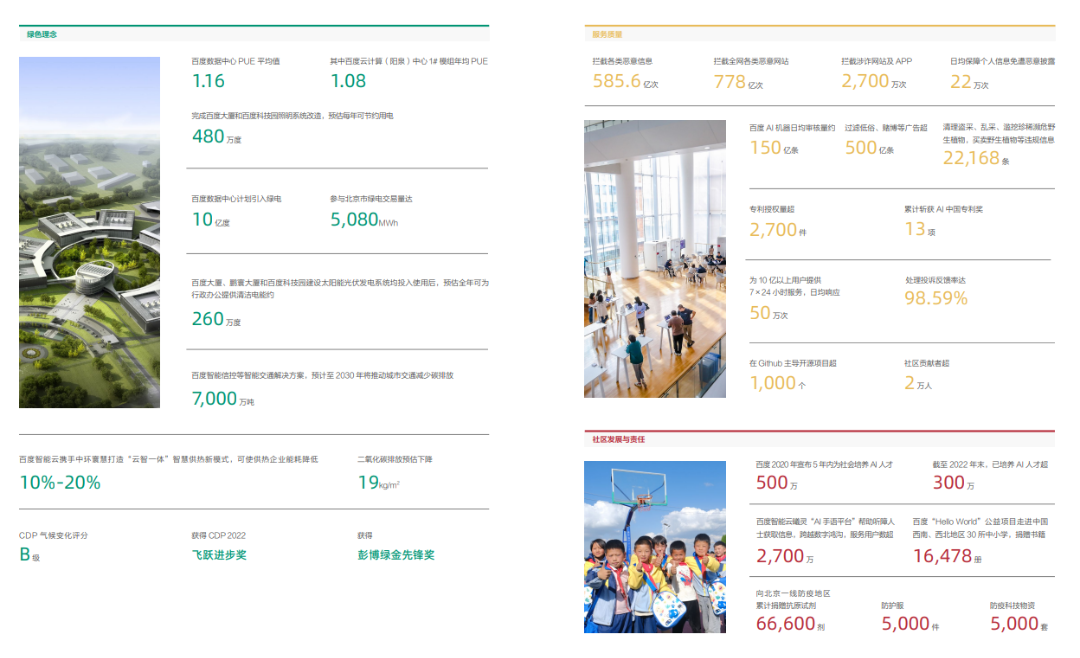Click the label 参与北京市绿电交易量达
The width and height of the screenshot is (1080, 658).
tap(371, 198)
